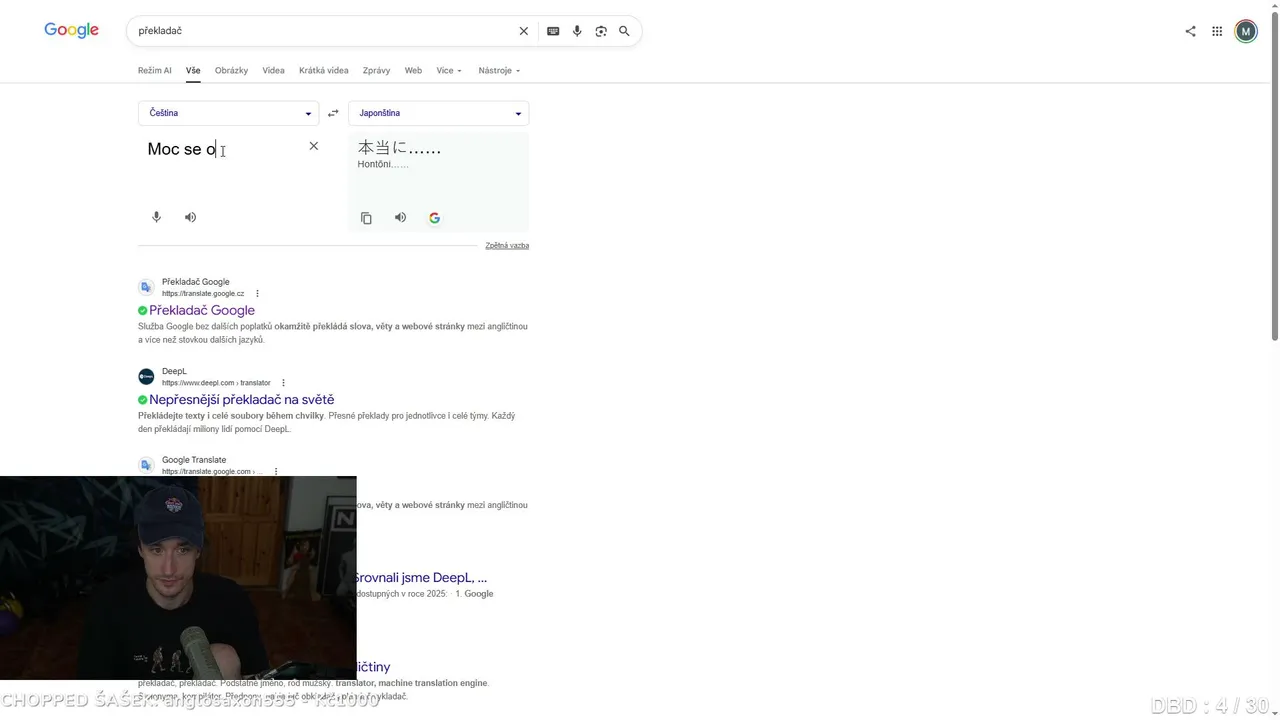The image size is (1280, 720).
Task: Switch to Videa tab
Action: (x=273, y=71)
